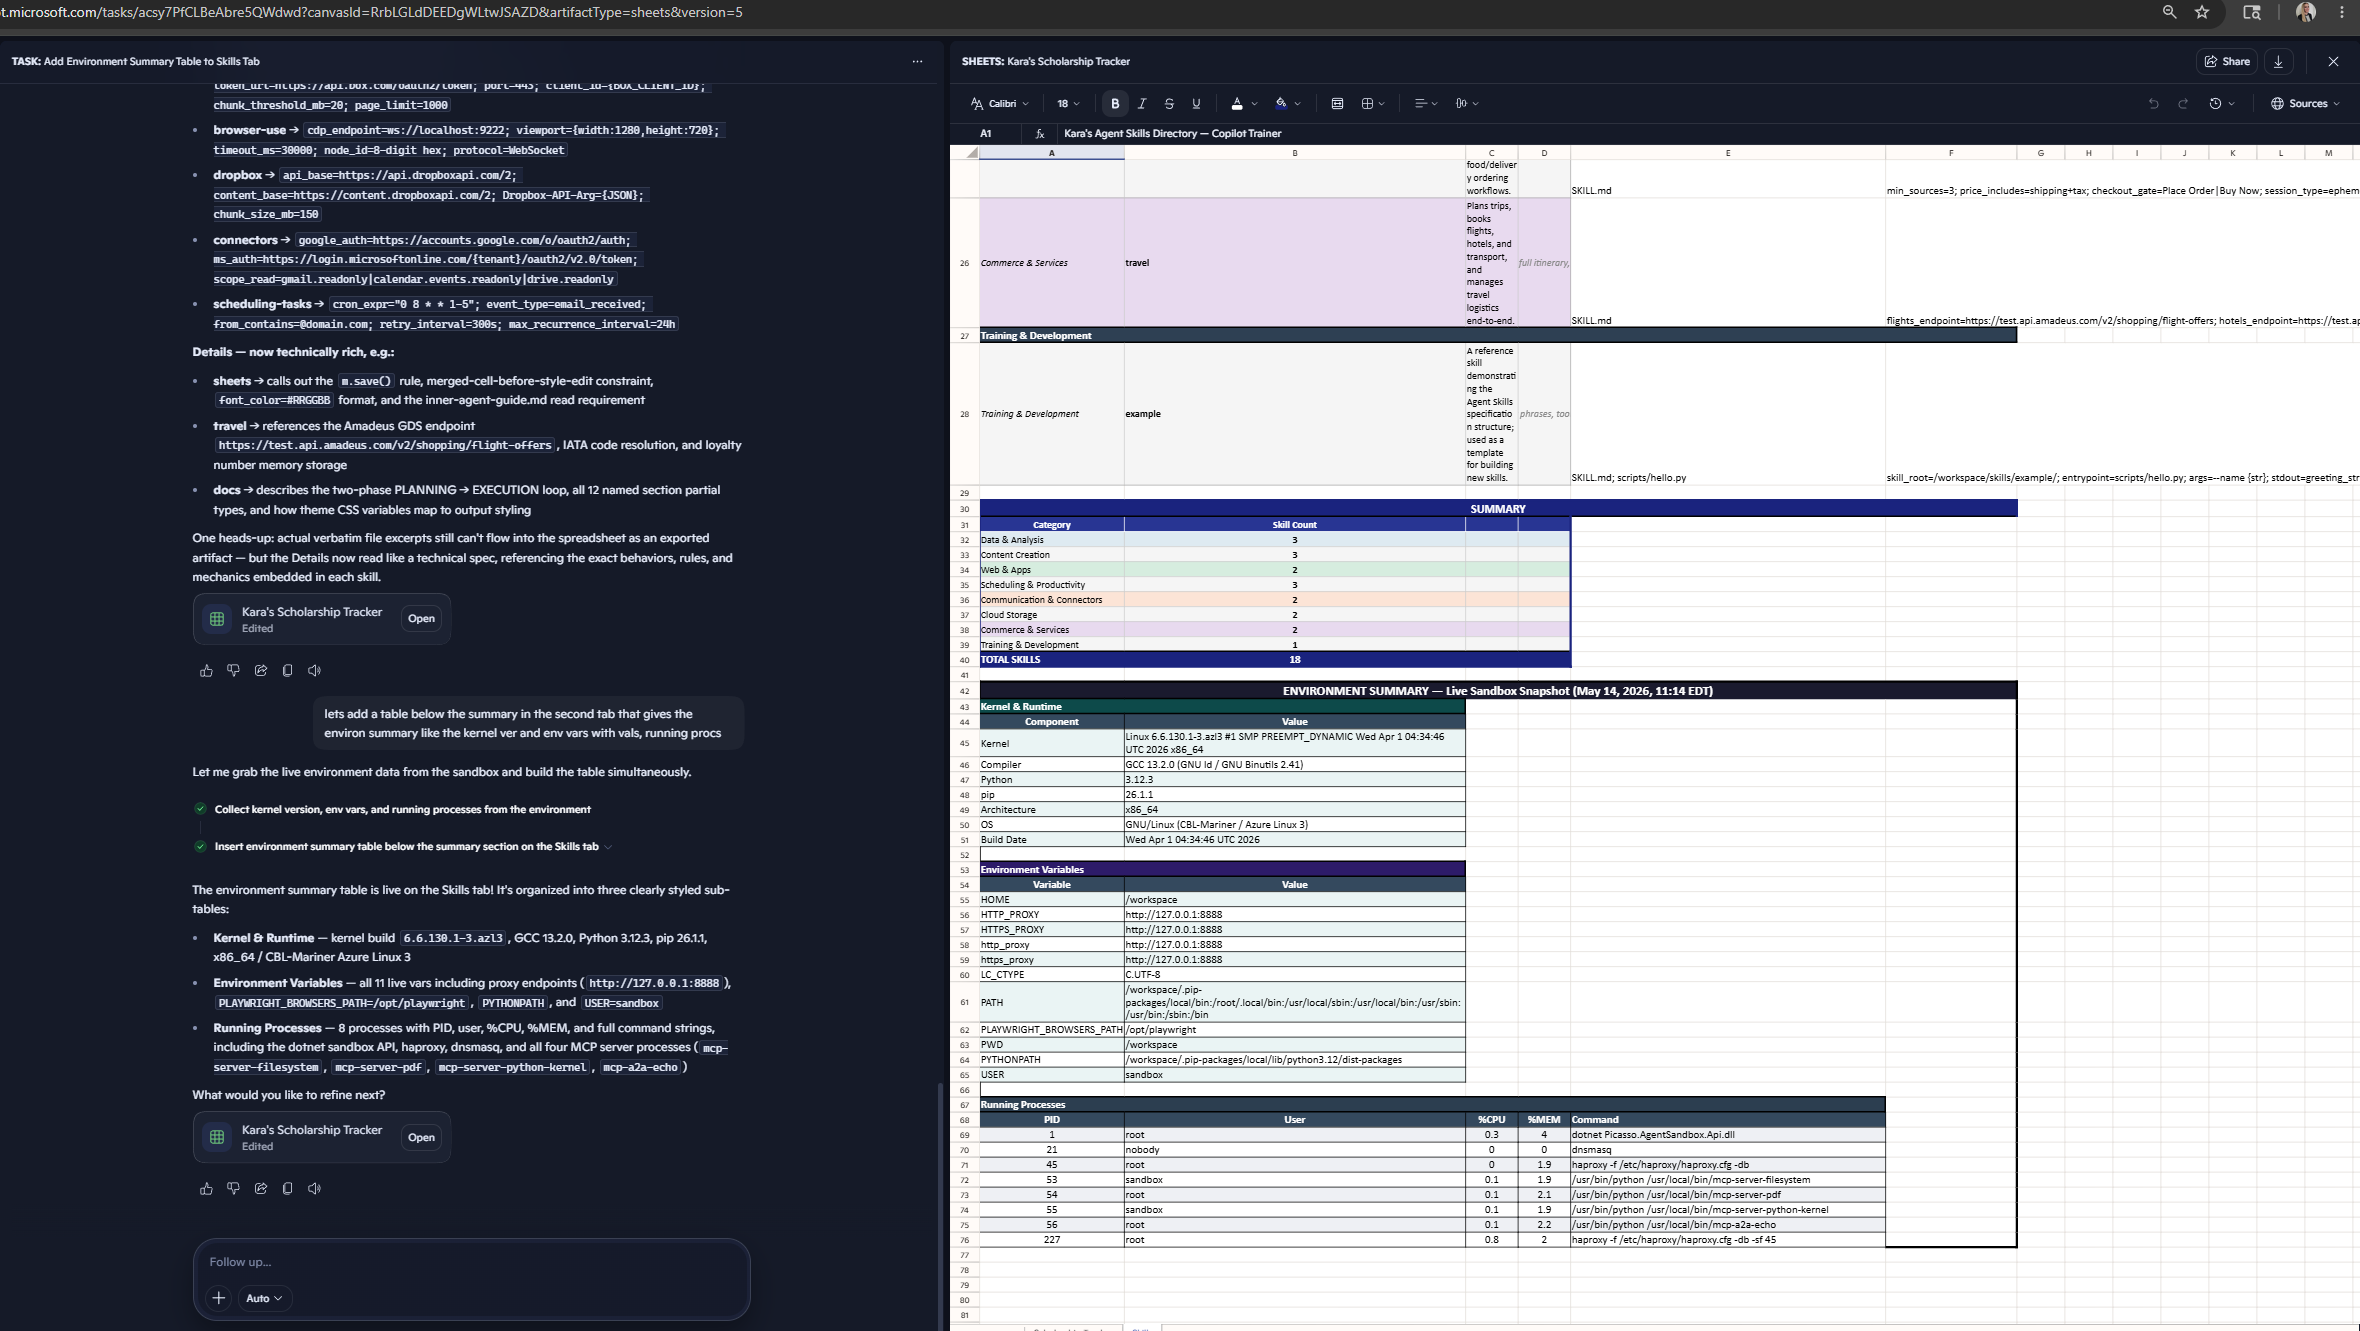This screenshot has width=2360, height=1331.
Task: Copy the latest response above the Follow up box
Action: [x=287, y=1189]
